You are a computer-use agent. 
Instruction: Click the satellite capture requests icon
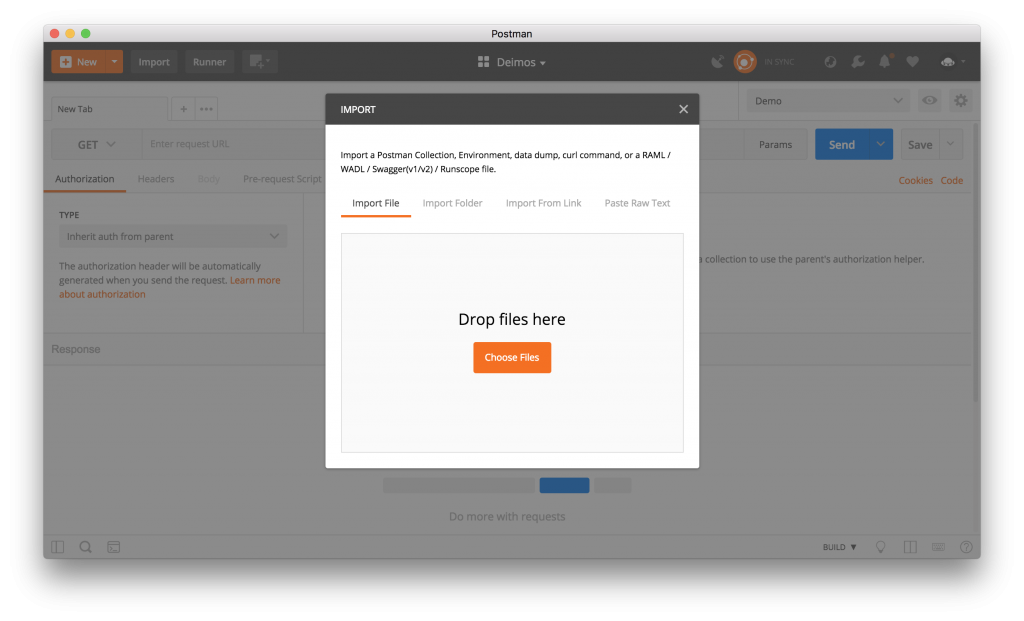[x=717, y=62]
